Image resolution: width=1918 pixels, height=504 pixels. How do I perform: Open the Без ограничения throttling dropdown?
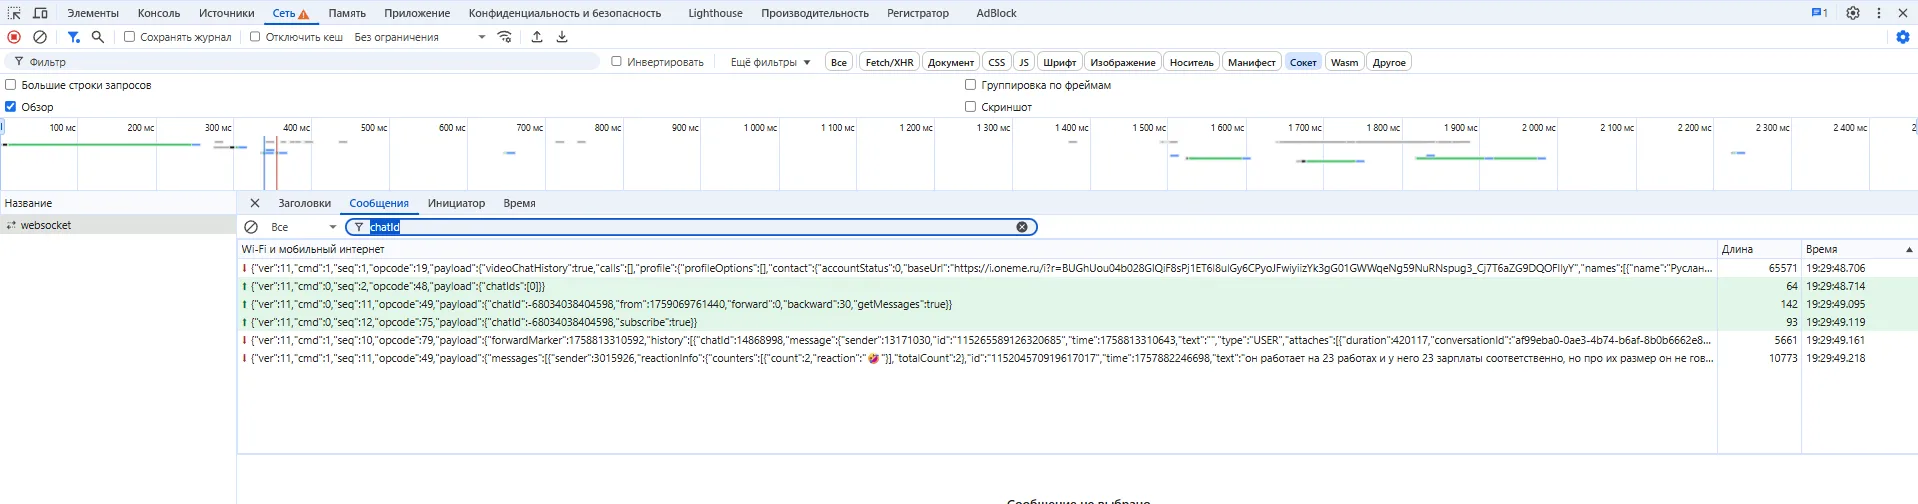point(420,37)
